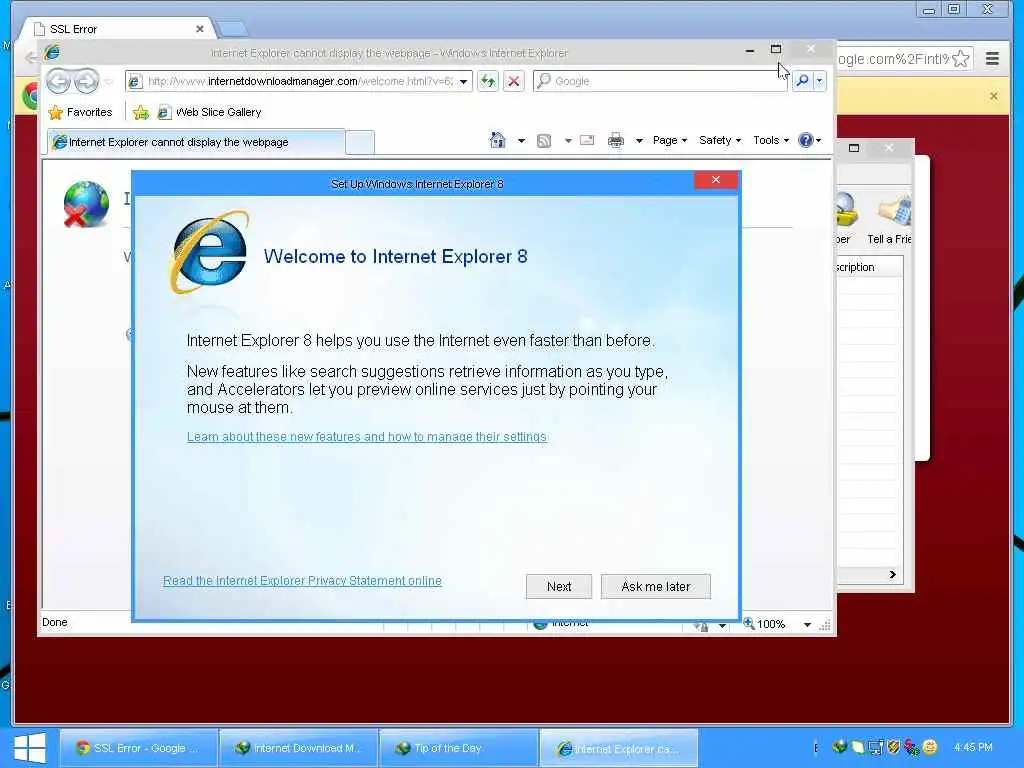Click the magnifier search button in IE
Viewport: 1024px width, 768px height.
(803, 81)
